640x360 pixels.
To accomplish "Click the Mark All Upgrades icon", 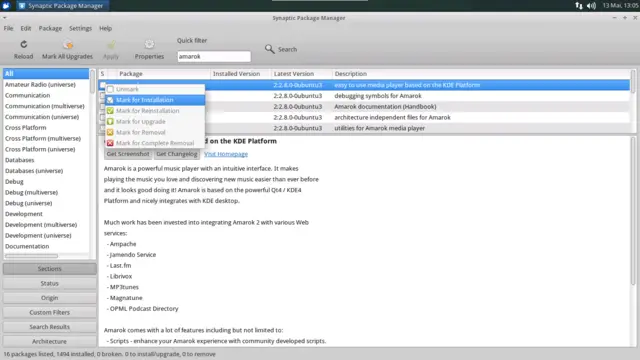I will pos(68,44).
